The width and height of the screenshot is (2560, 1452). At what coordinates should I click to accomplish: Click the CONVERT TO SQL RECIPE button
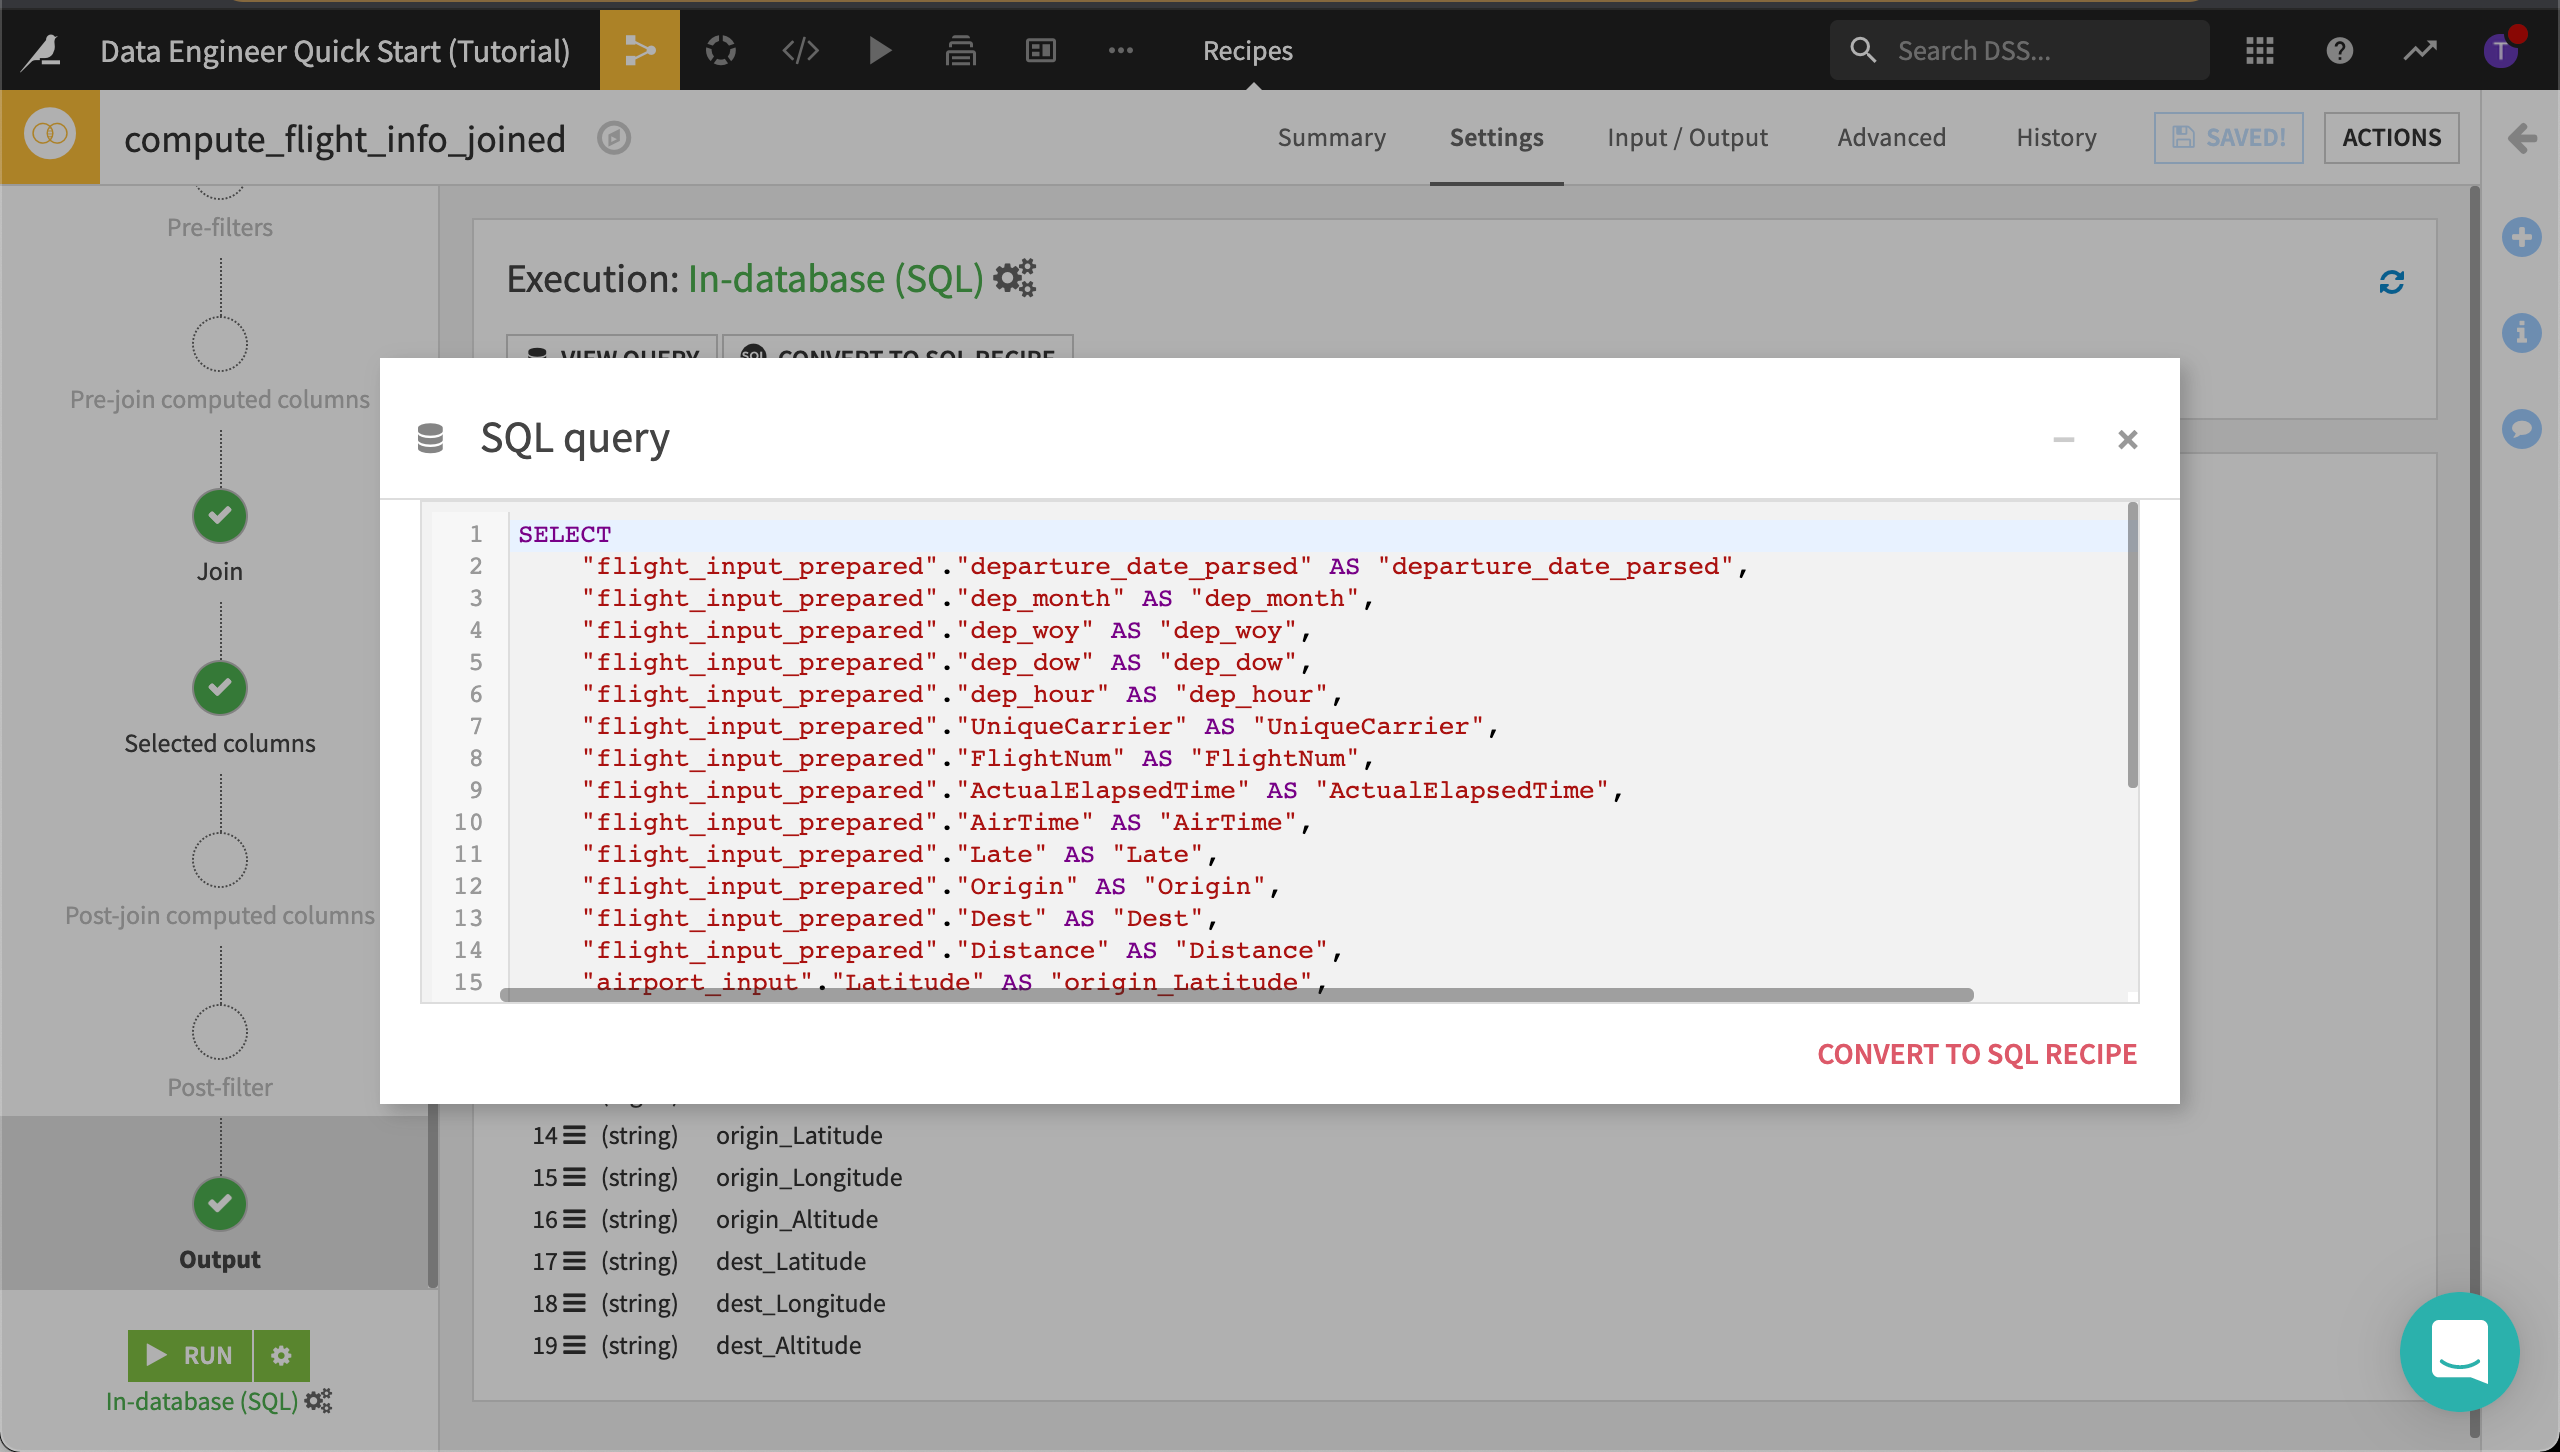[1976, 1053]
